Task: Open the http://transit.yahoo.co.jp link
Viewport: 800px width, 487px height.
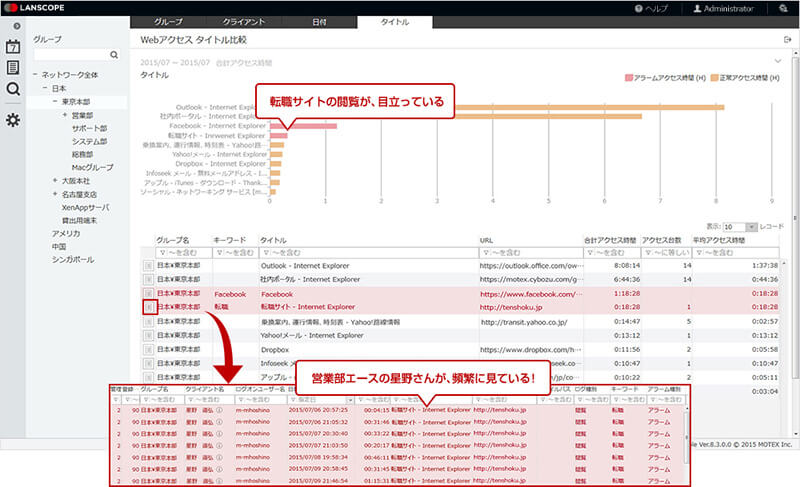Action: (524, 322)
